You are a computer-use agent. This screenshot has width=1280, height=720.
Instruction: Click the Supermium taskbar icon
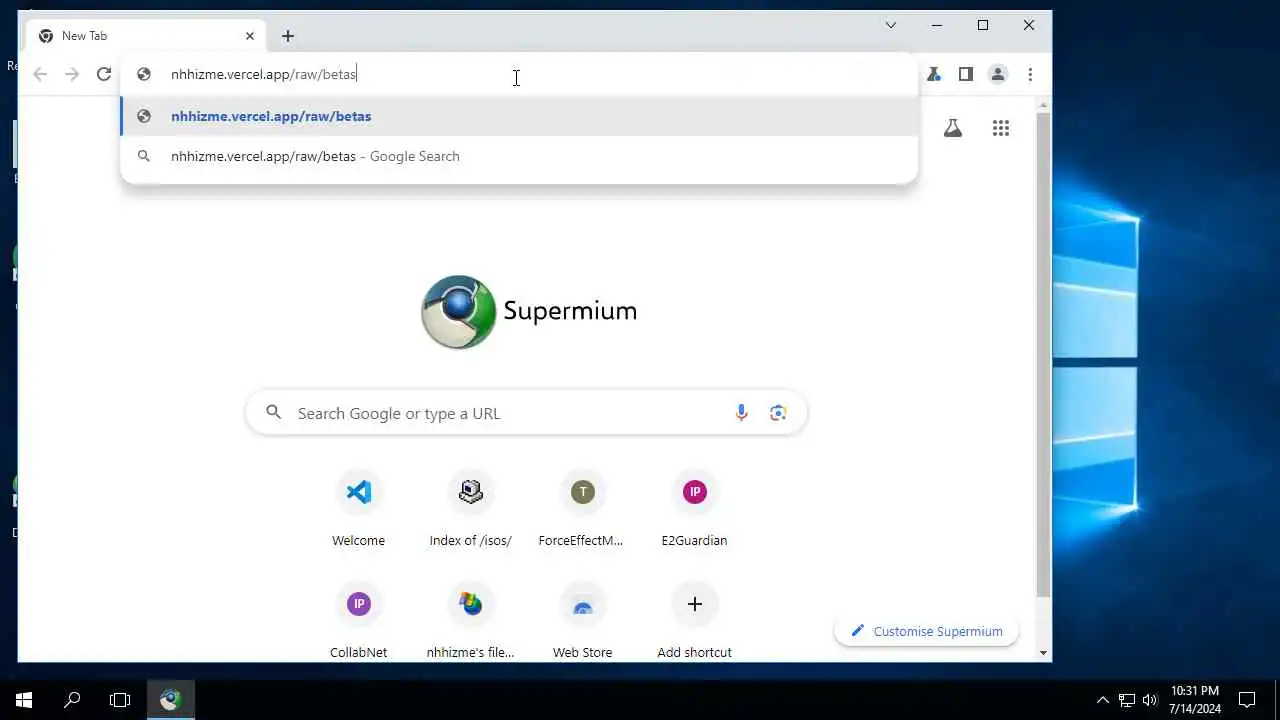click(171, 700)
